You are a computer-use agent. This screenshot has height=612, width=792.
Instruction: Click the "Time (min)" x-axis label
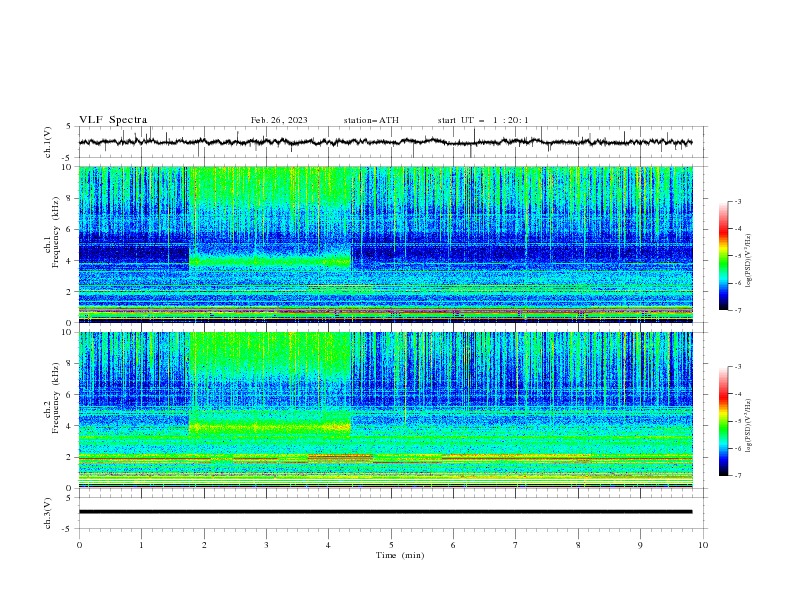pos(400,555)
